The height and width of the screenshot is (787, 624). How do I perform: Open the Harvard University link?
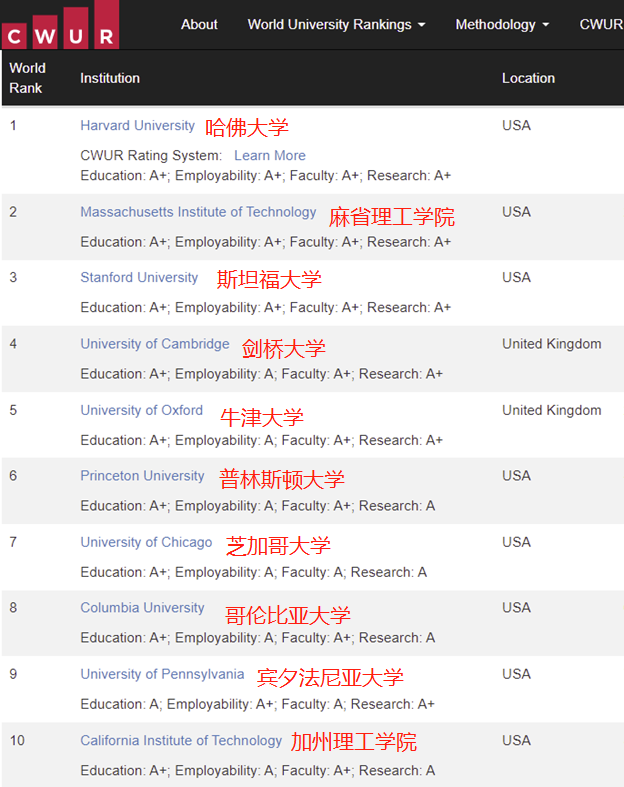138,125
